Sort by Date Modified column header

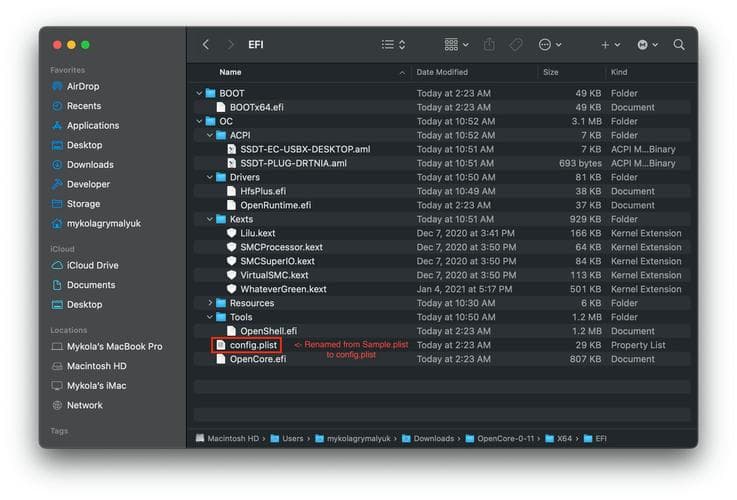click(x=442, y=72)
